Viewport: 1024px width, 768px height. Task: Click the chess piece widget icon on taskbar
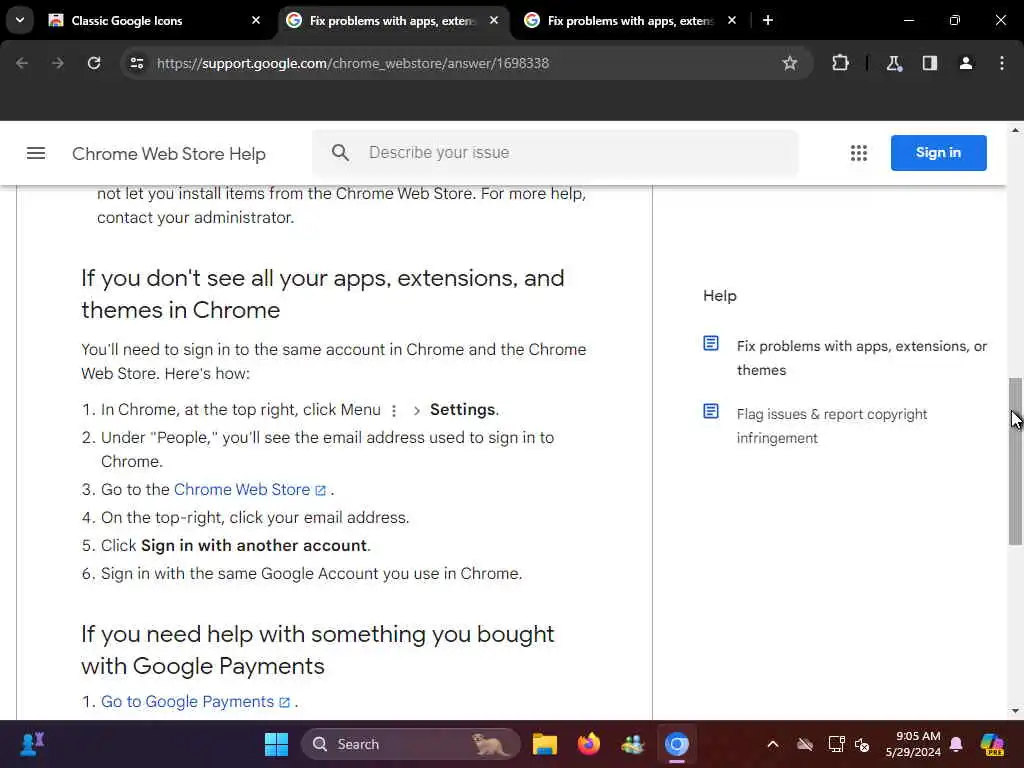click(x=33, y=744)
